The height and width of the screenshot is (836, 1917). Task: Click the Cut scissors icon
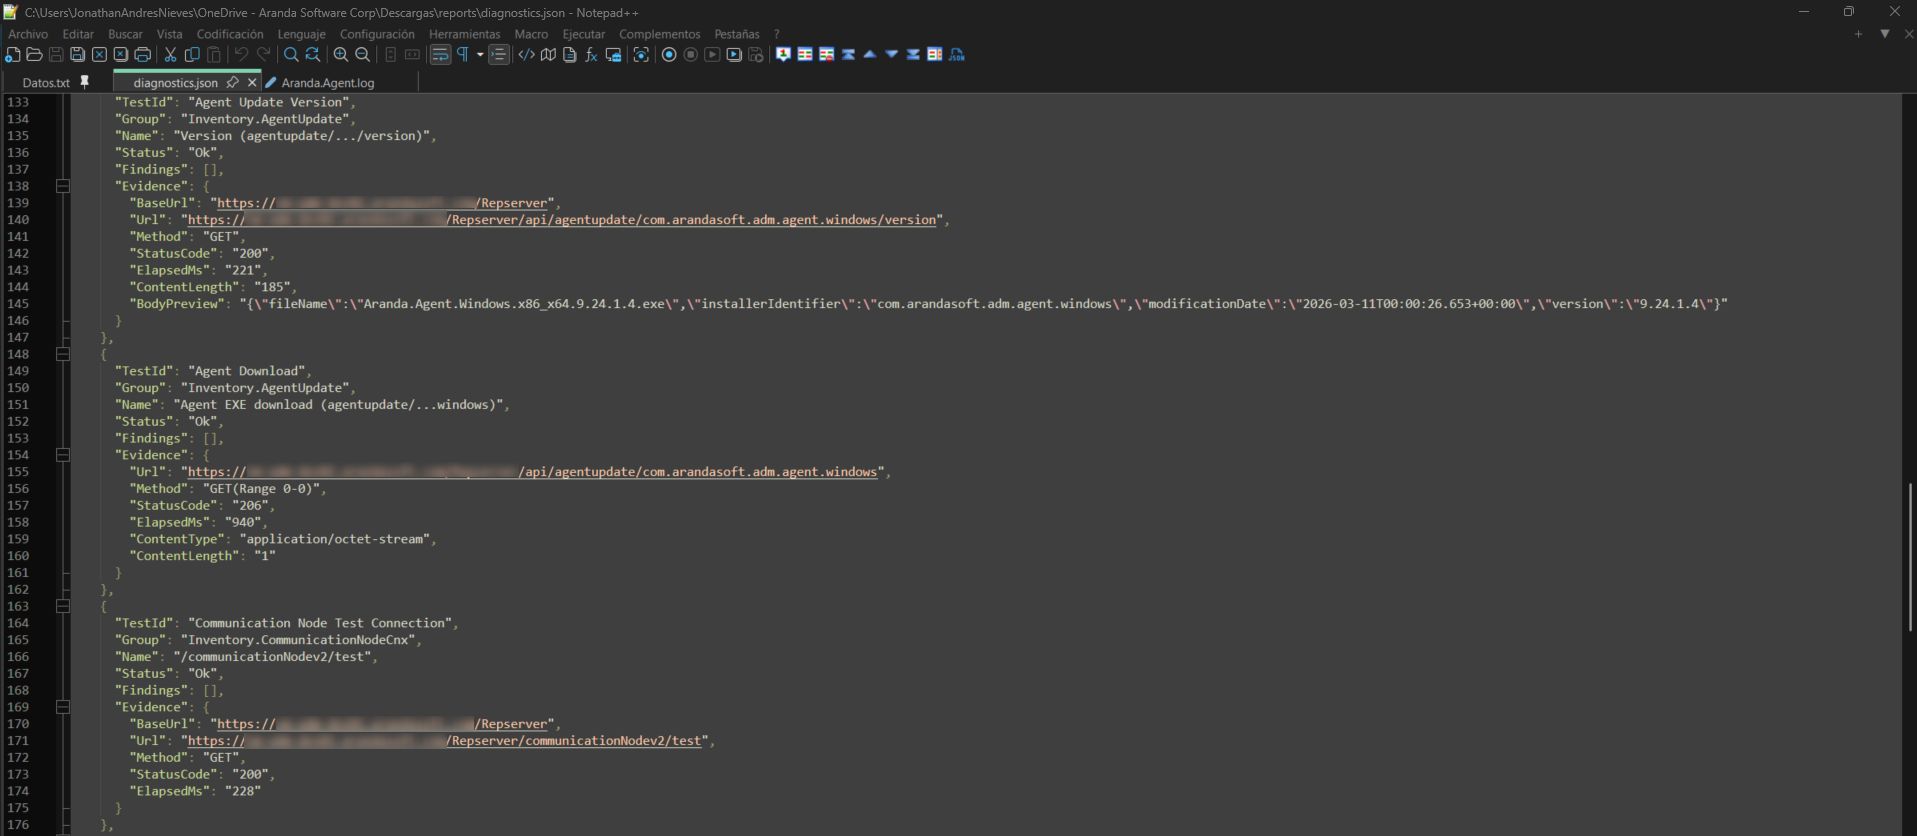[x=170, y=55]
